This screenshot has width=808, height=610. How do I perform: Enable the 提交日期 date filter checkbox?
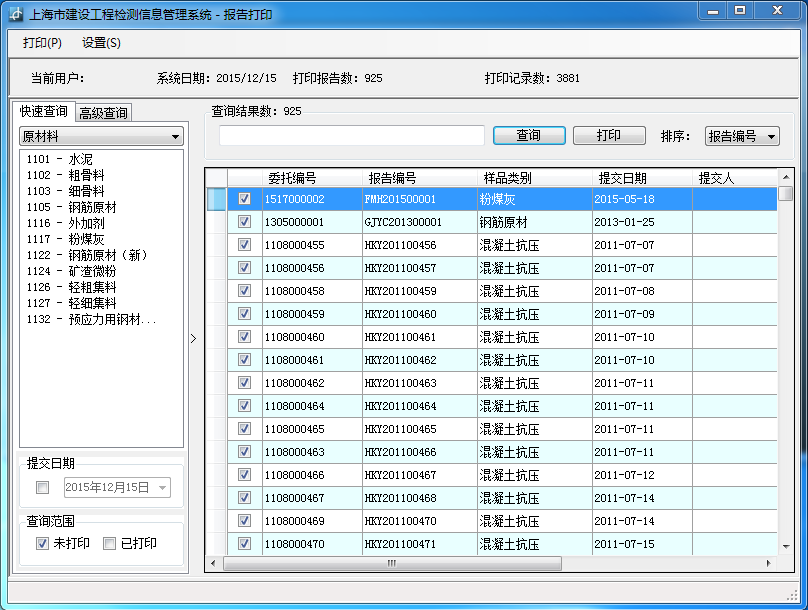point(42,488)
